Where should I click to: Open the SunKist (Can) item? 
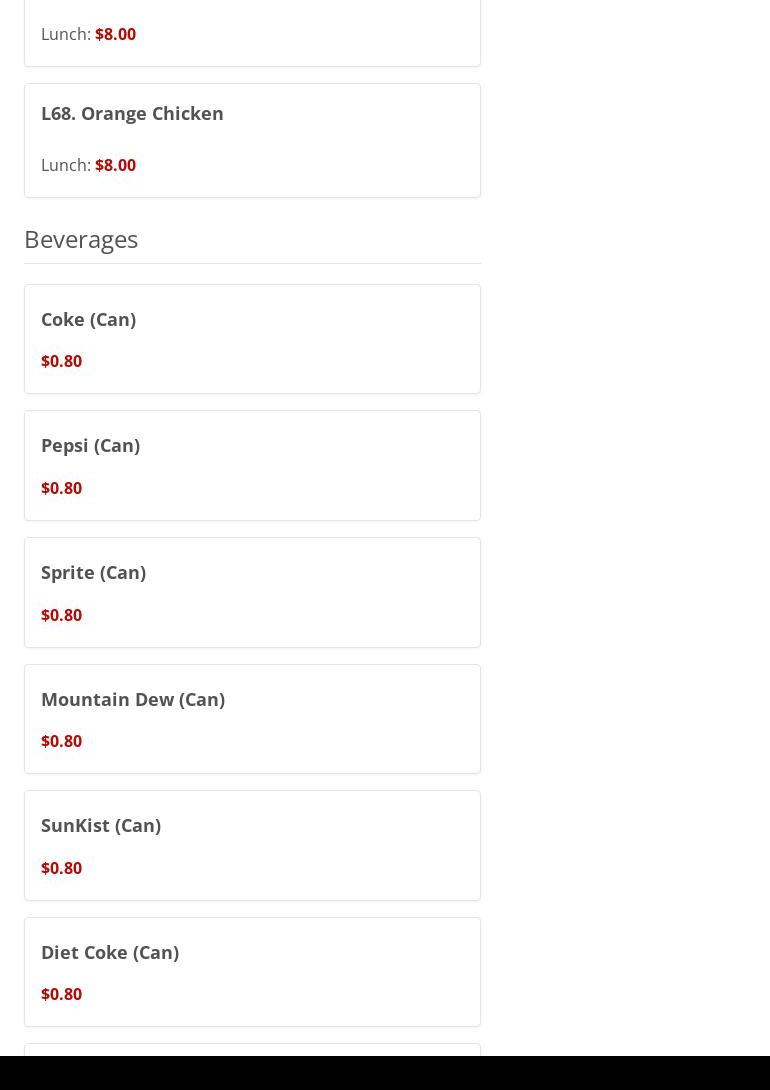101,825
